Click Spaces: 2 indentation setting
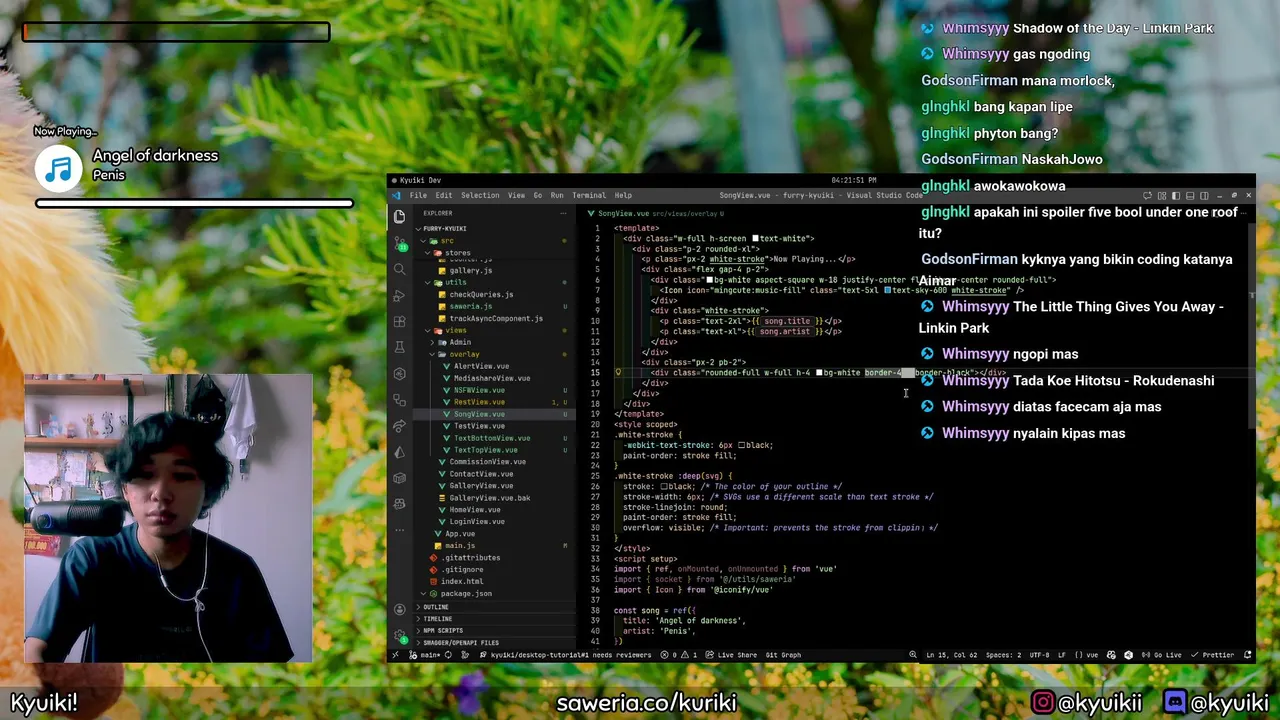1280x720 pixels. coord(1003,655)
